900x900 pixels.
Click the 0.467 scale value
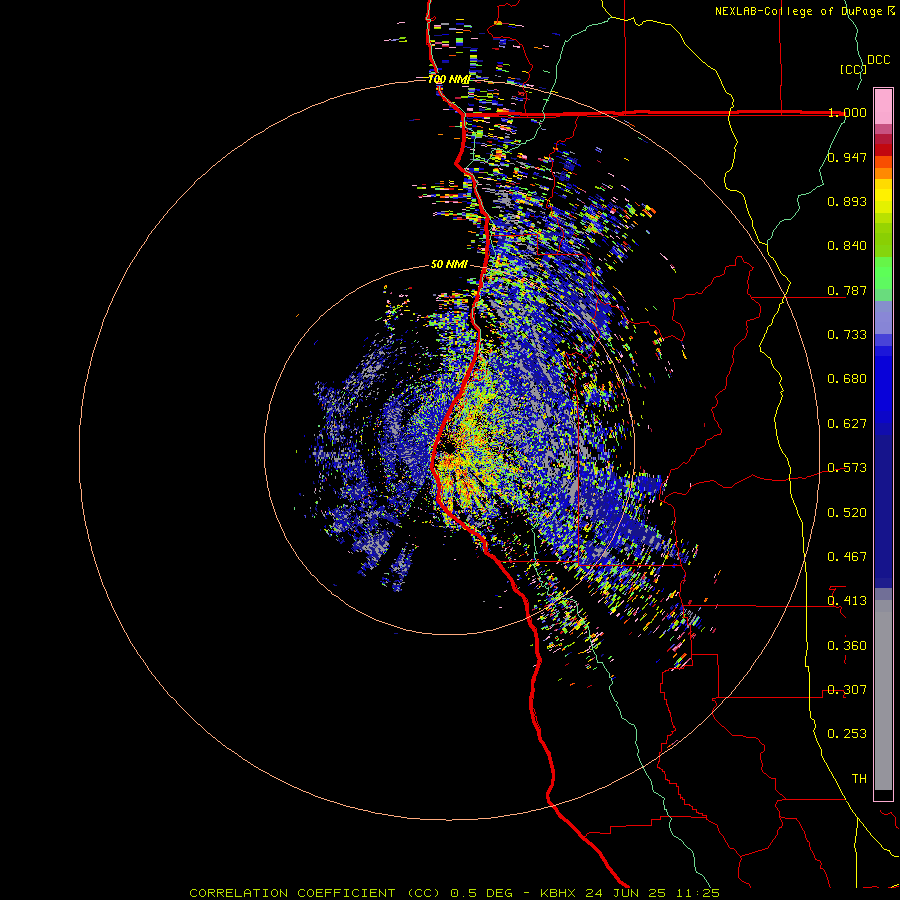point(847,557)
